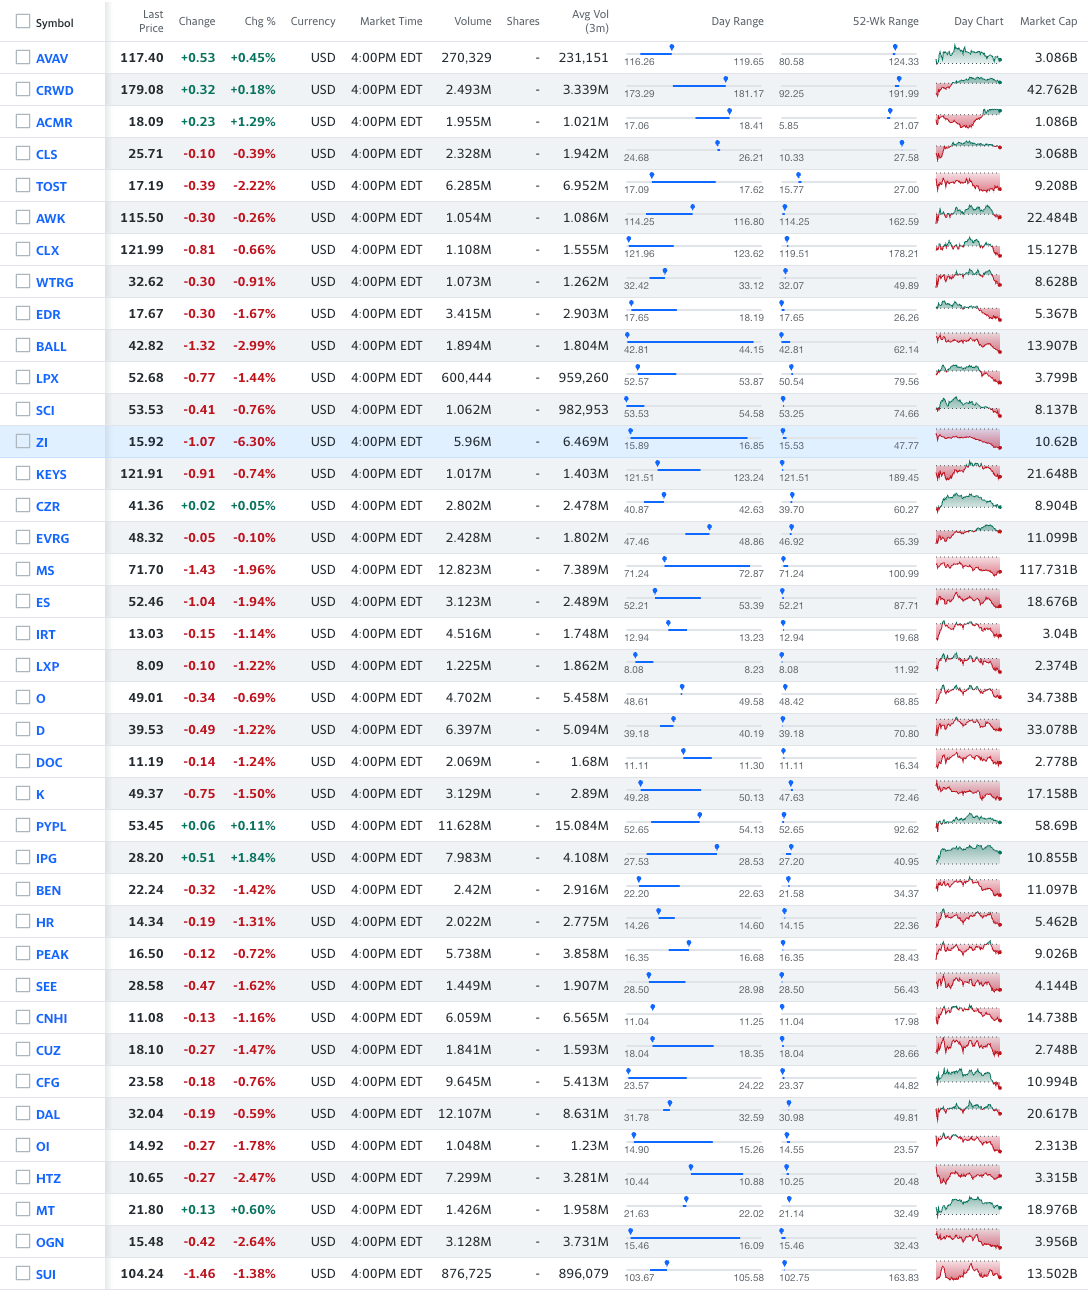Sort by Change column header

coord(197,21)
